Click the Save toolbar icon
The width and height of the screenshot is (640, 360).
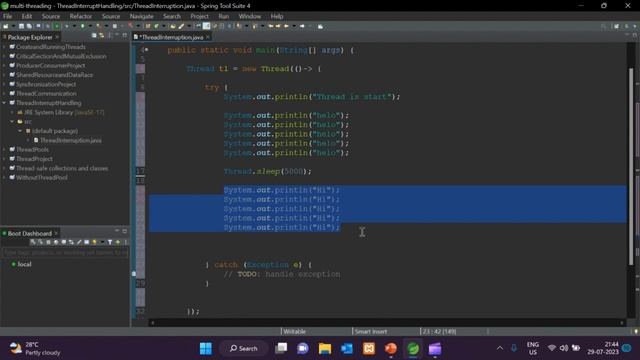[x=21, y=26]
